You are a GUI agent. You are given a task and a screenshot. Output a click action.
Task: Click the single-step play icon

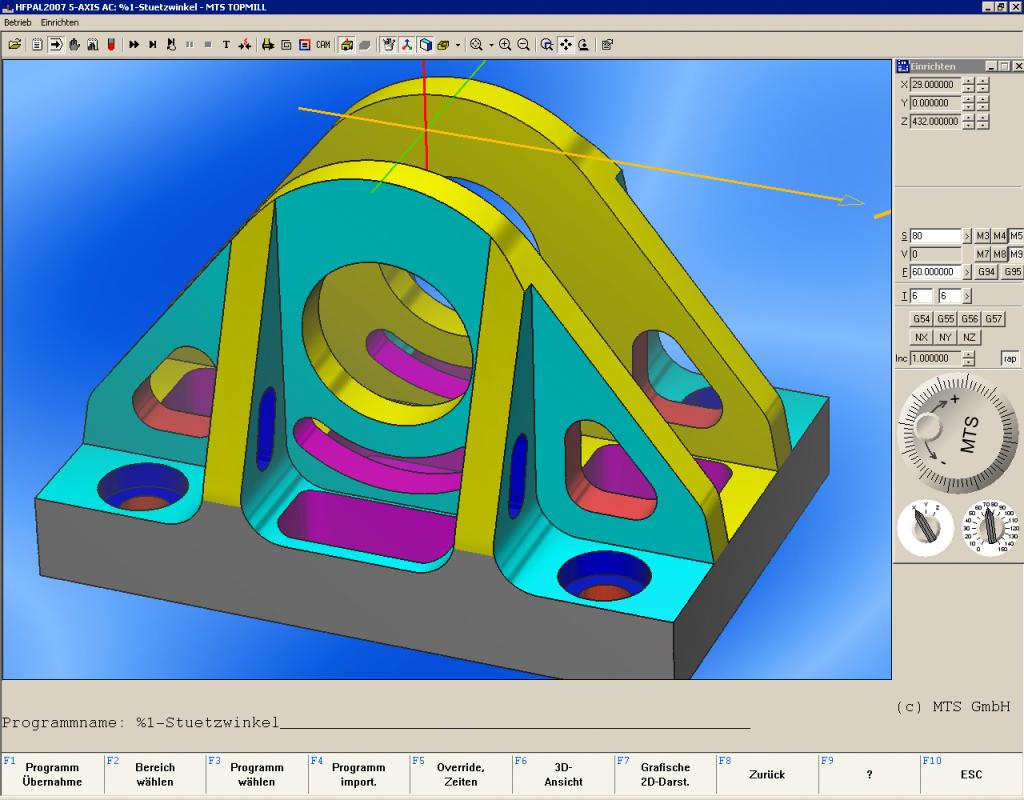152,44
